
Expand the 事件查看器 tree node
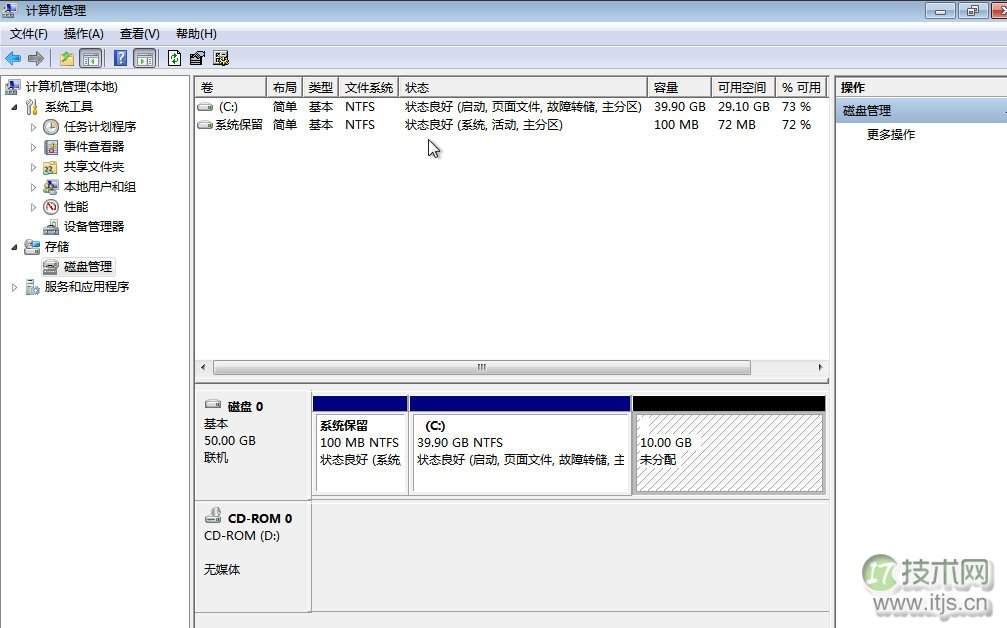pos(32,146)
